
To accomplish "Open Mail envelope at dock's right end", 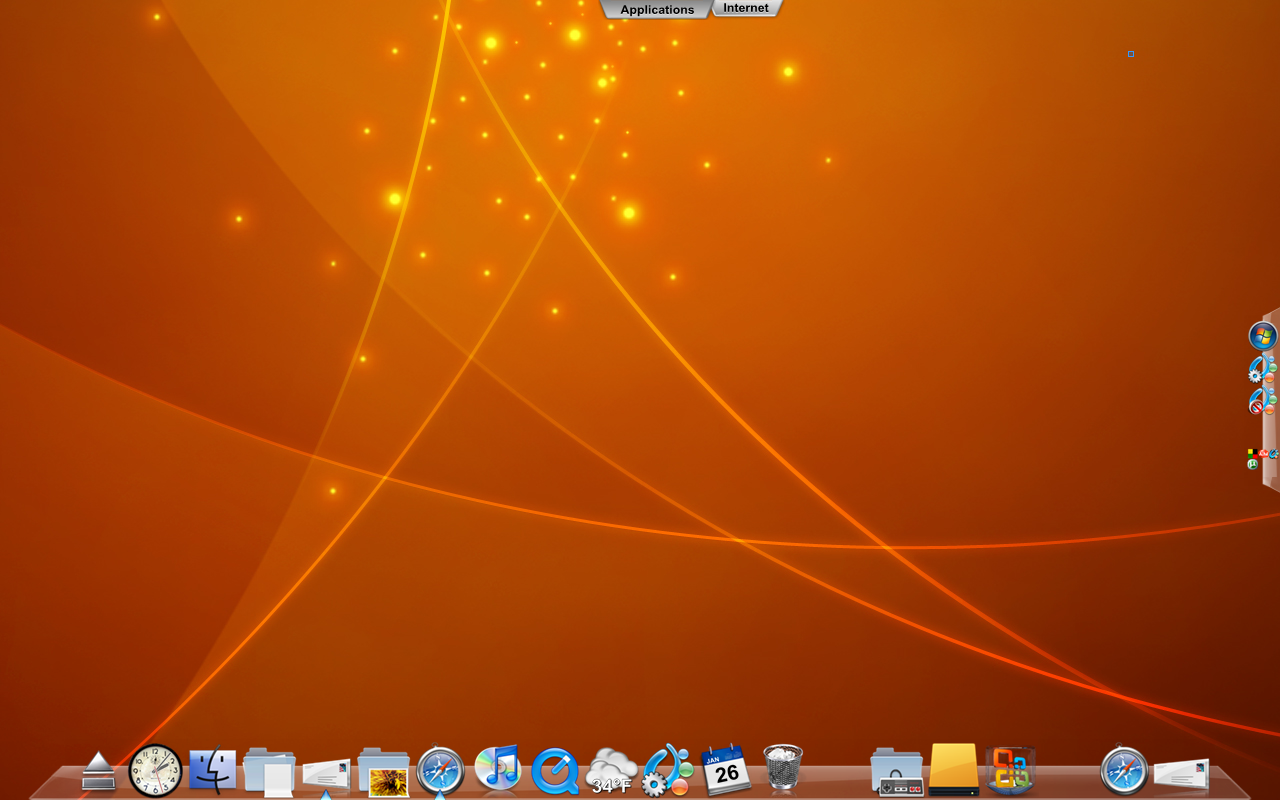I will (x=1181, y=773).
